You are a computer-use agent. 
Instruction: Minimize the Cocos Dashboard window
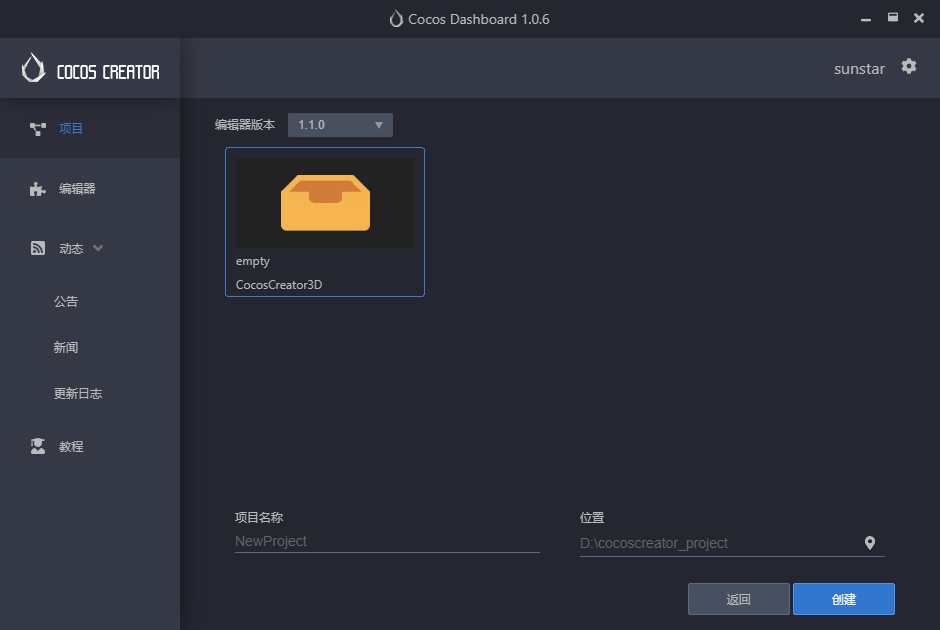tap(866, 19)
